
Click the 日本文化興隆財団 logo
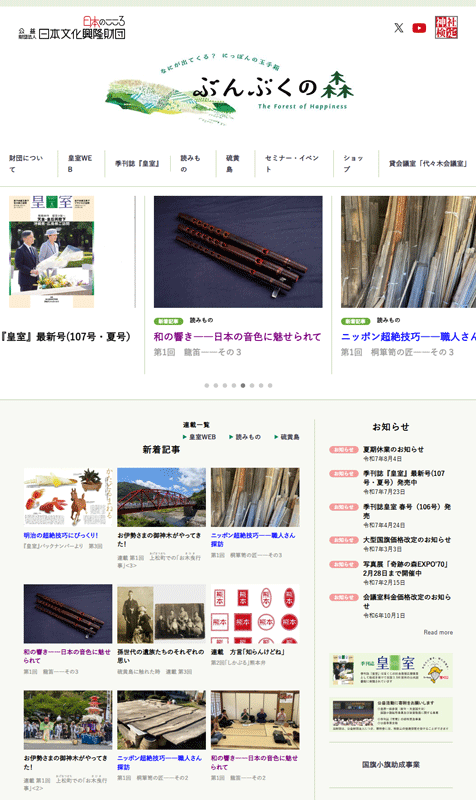click(72, 28)
